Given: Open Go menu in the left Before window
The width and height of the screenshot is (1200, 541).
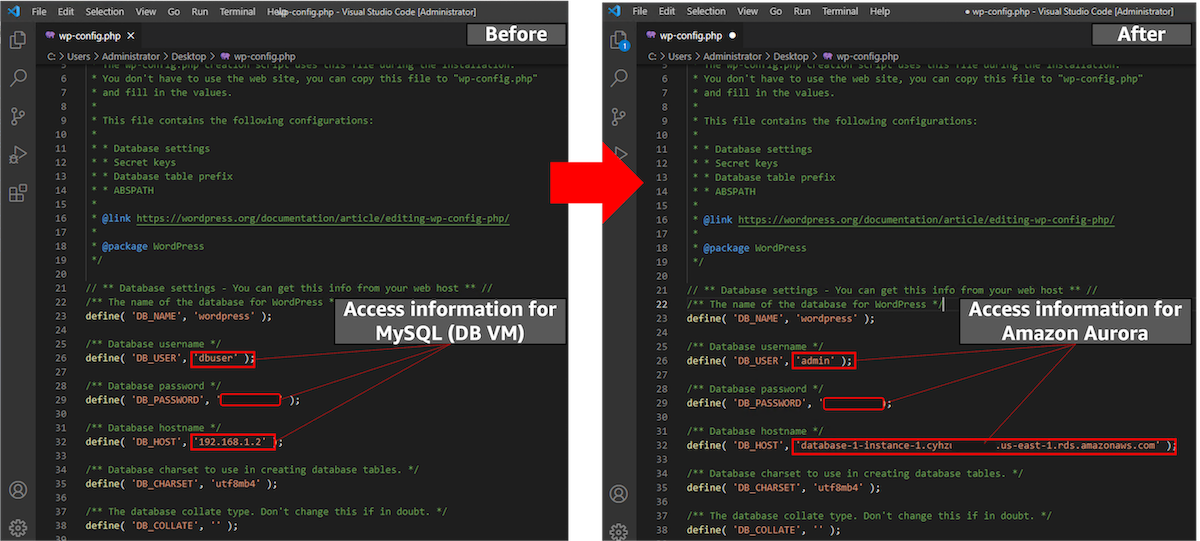Looking at the screenshot, I should coord(174,11).
